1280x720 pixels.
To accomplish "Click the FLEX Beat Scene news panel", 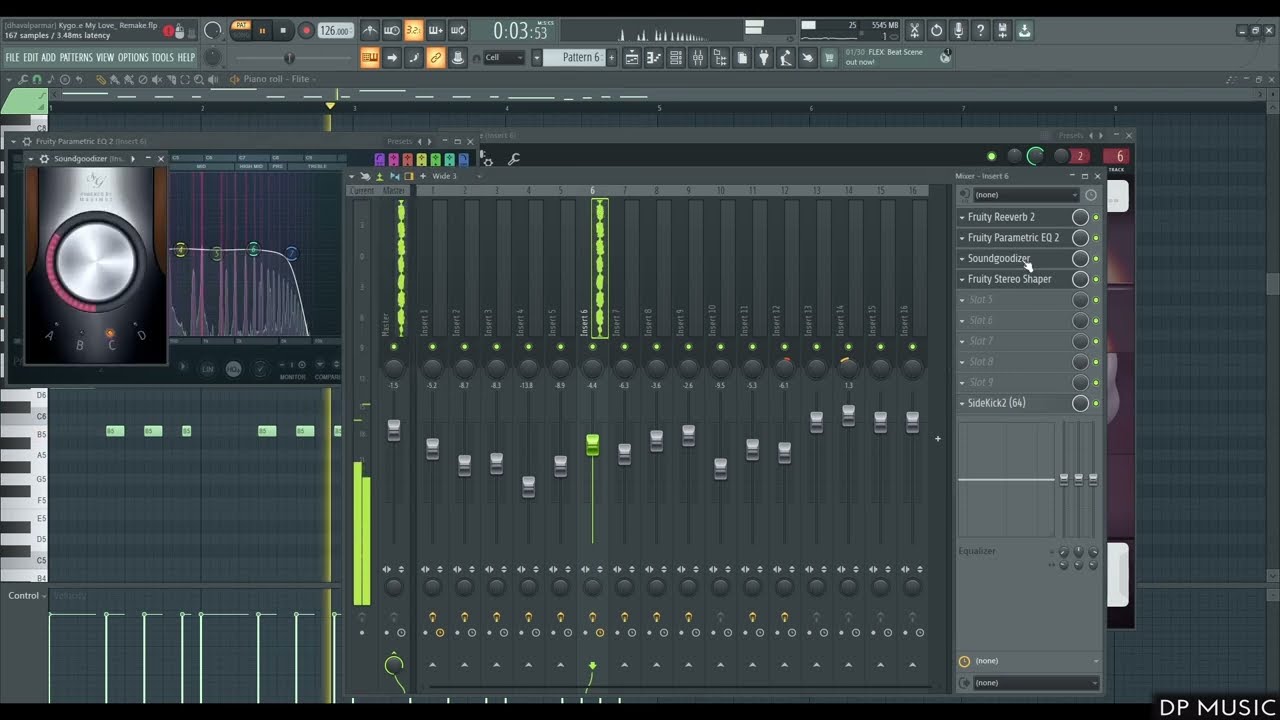I will (897, 57).
